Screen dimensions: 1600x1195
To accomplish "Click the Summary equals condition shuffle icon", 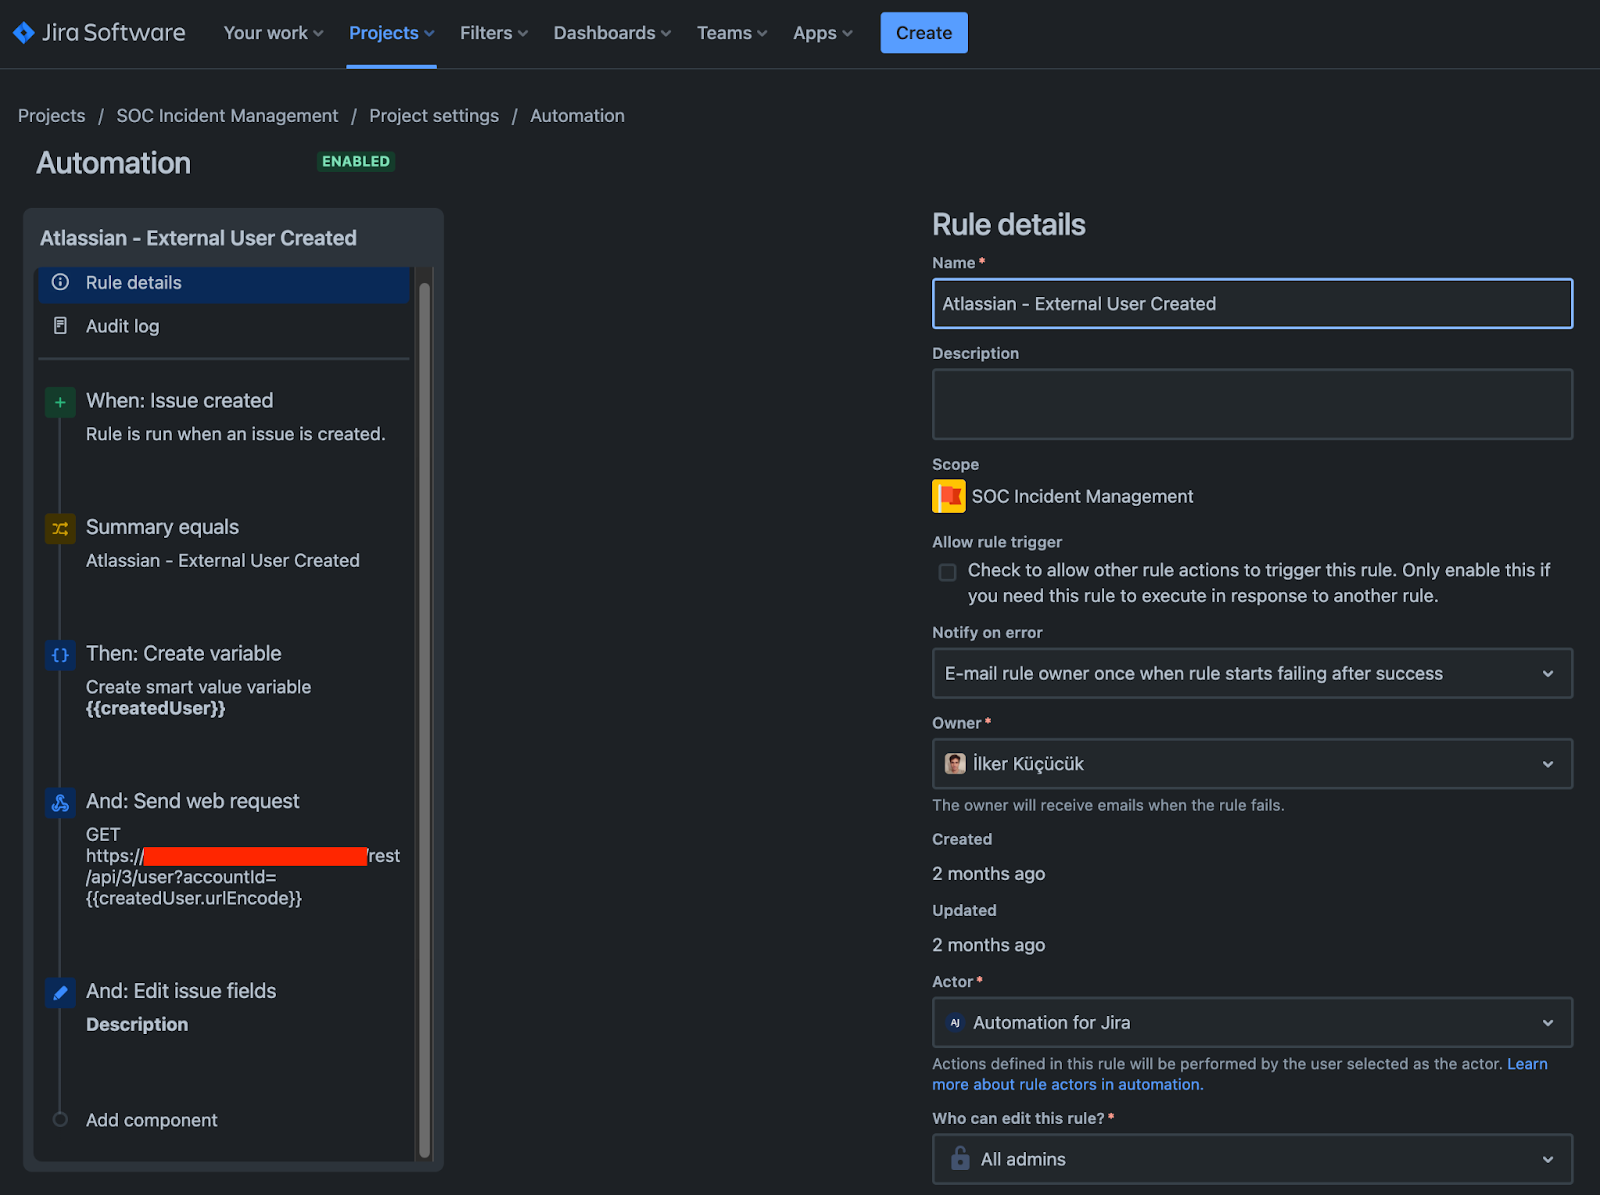I will coord(60,528).
